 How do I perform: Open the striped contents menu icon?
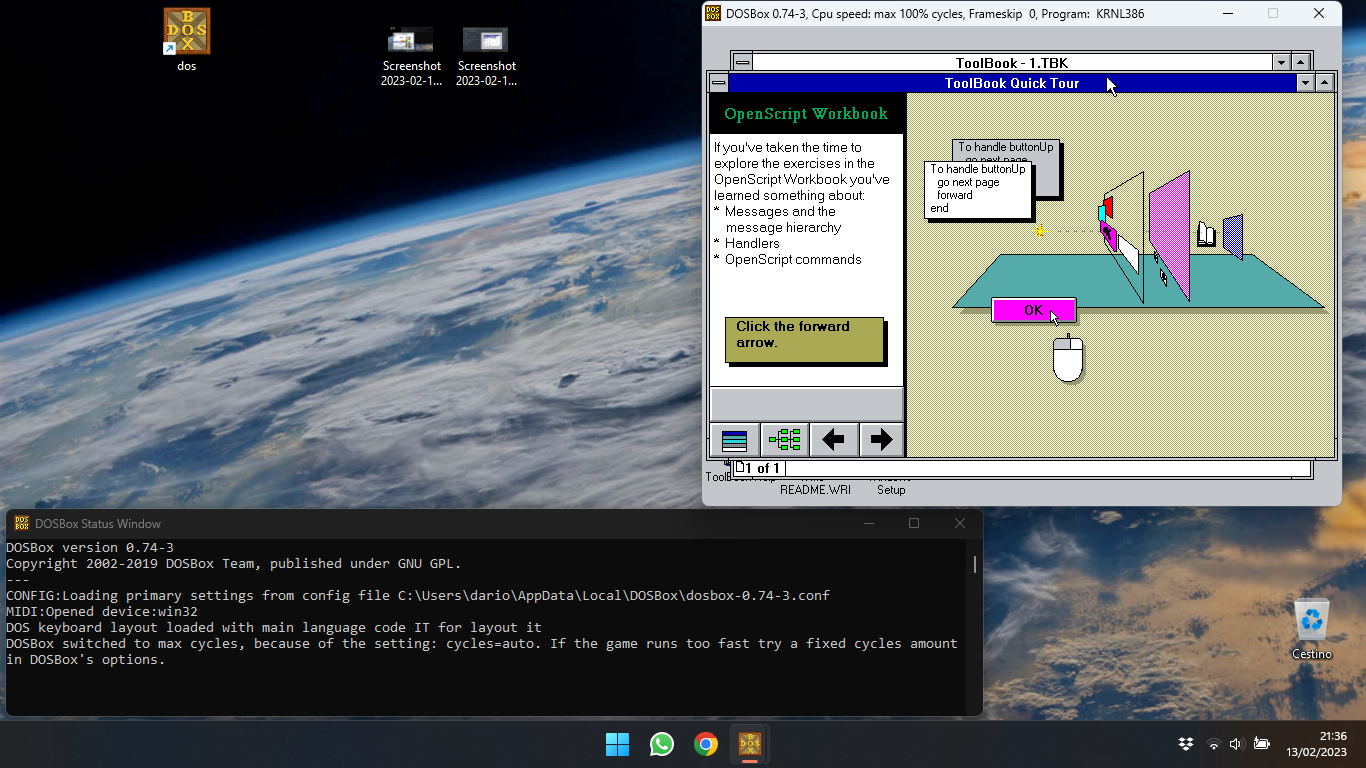(735, 439)
